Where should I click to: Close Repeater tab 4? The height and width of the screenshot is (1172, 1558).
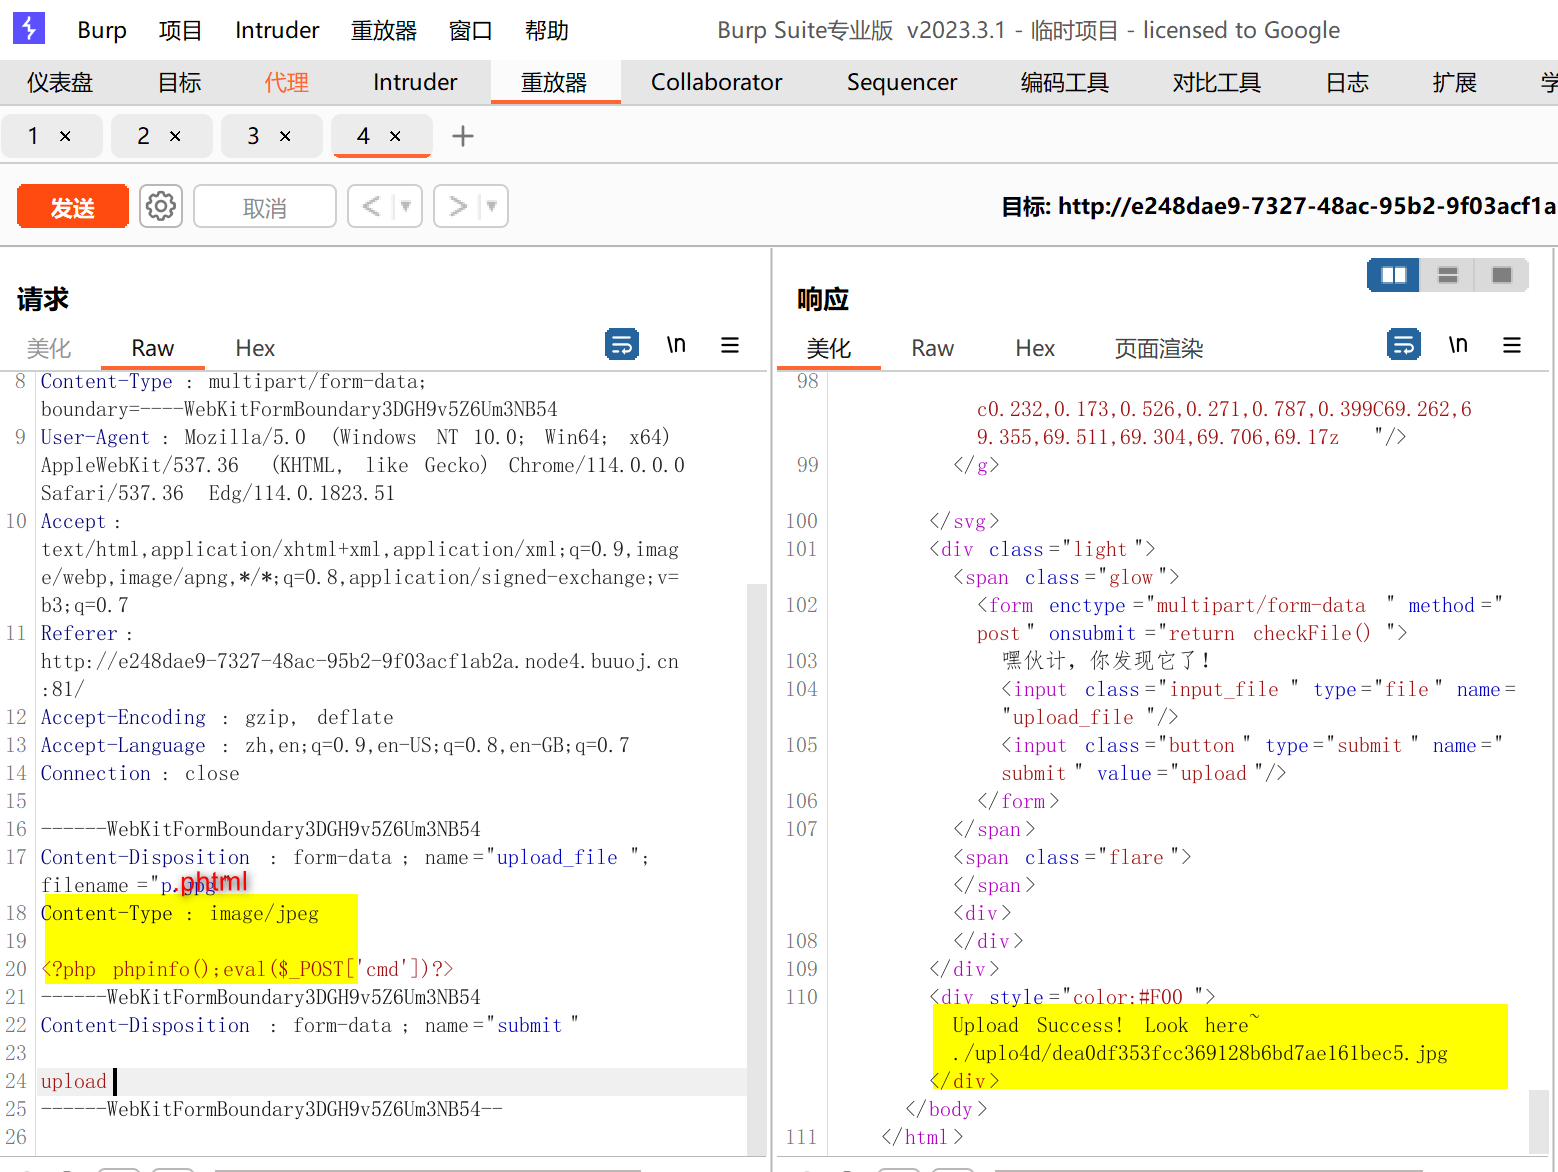[395, 136]
